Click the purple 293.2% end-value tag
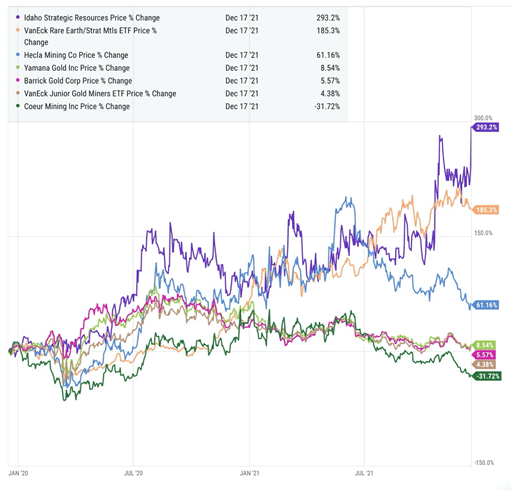 [x=485, y=127]
